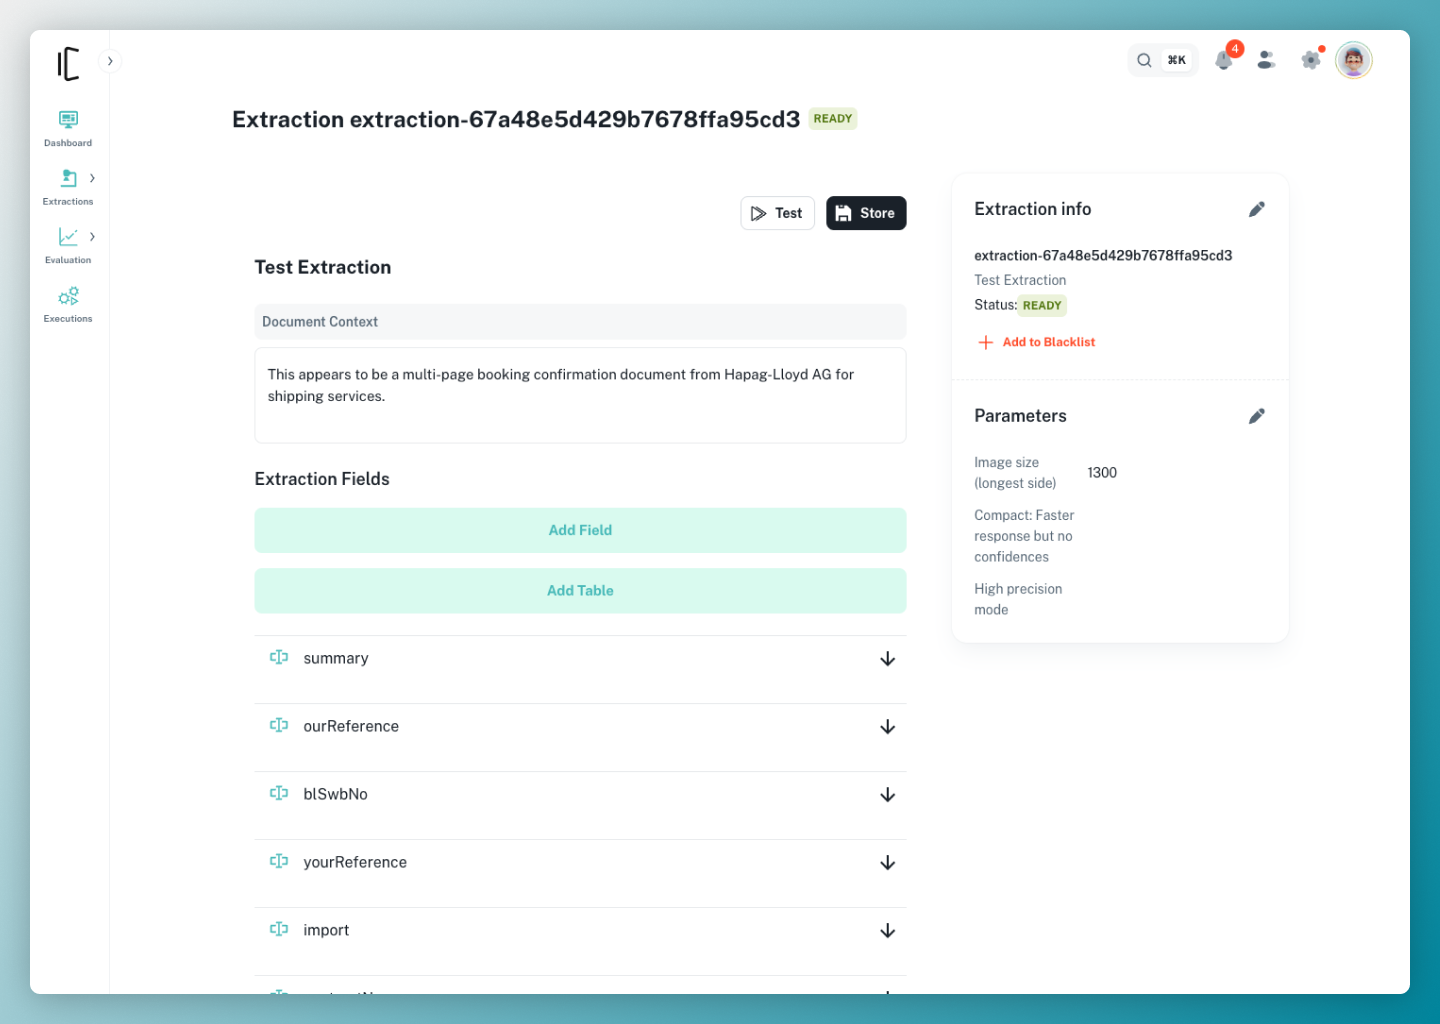
Task: Expand the blSwbNo field row
Action: (886, 795)
